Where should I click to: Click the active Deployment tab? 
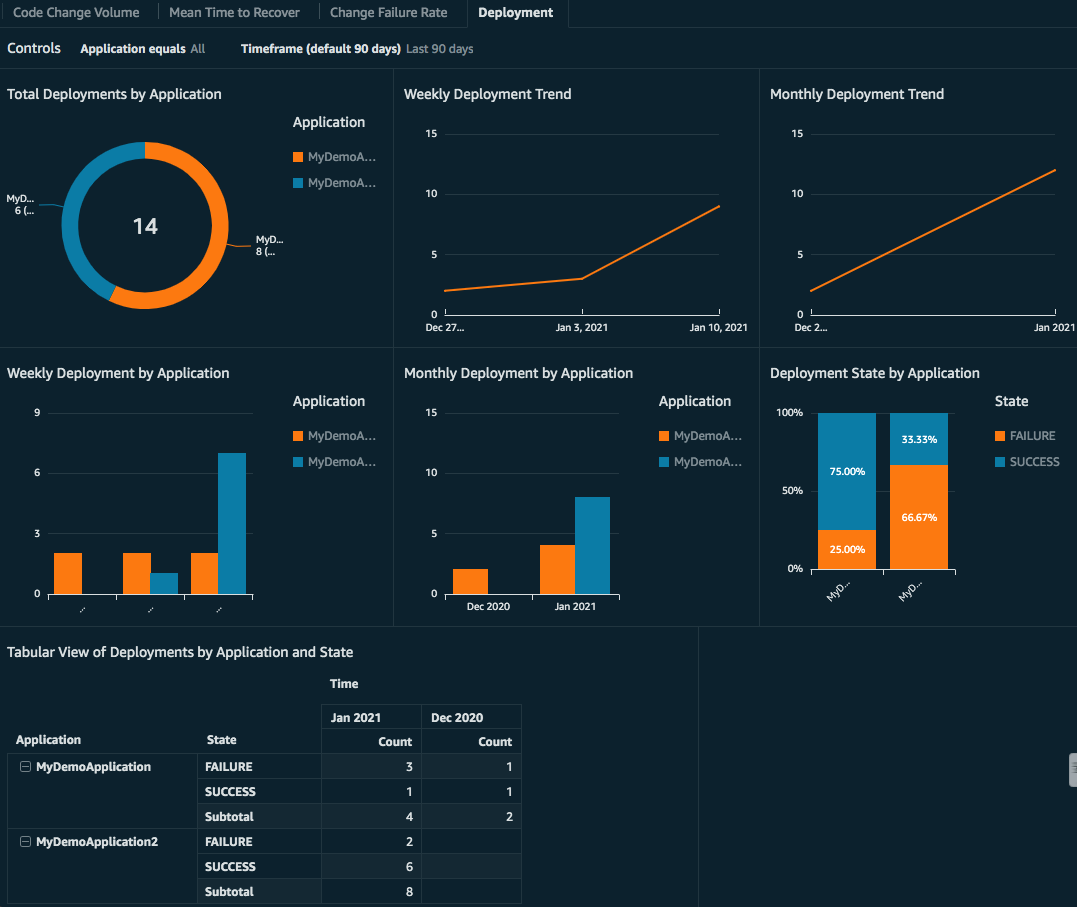(516, 12)
